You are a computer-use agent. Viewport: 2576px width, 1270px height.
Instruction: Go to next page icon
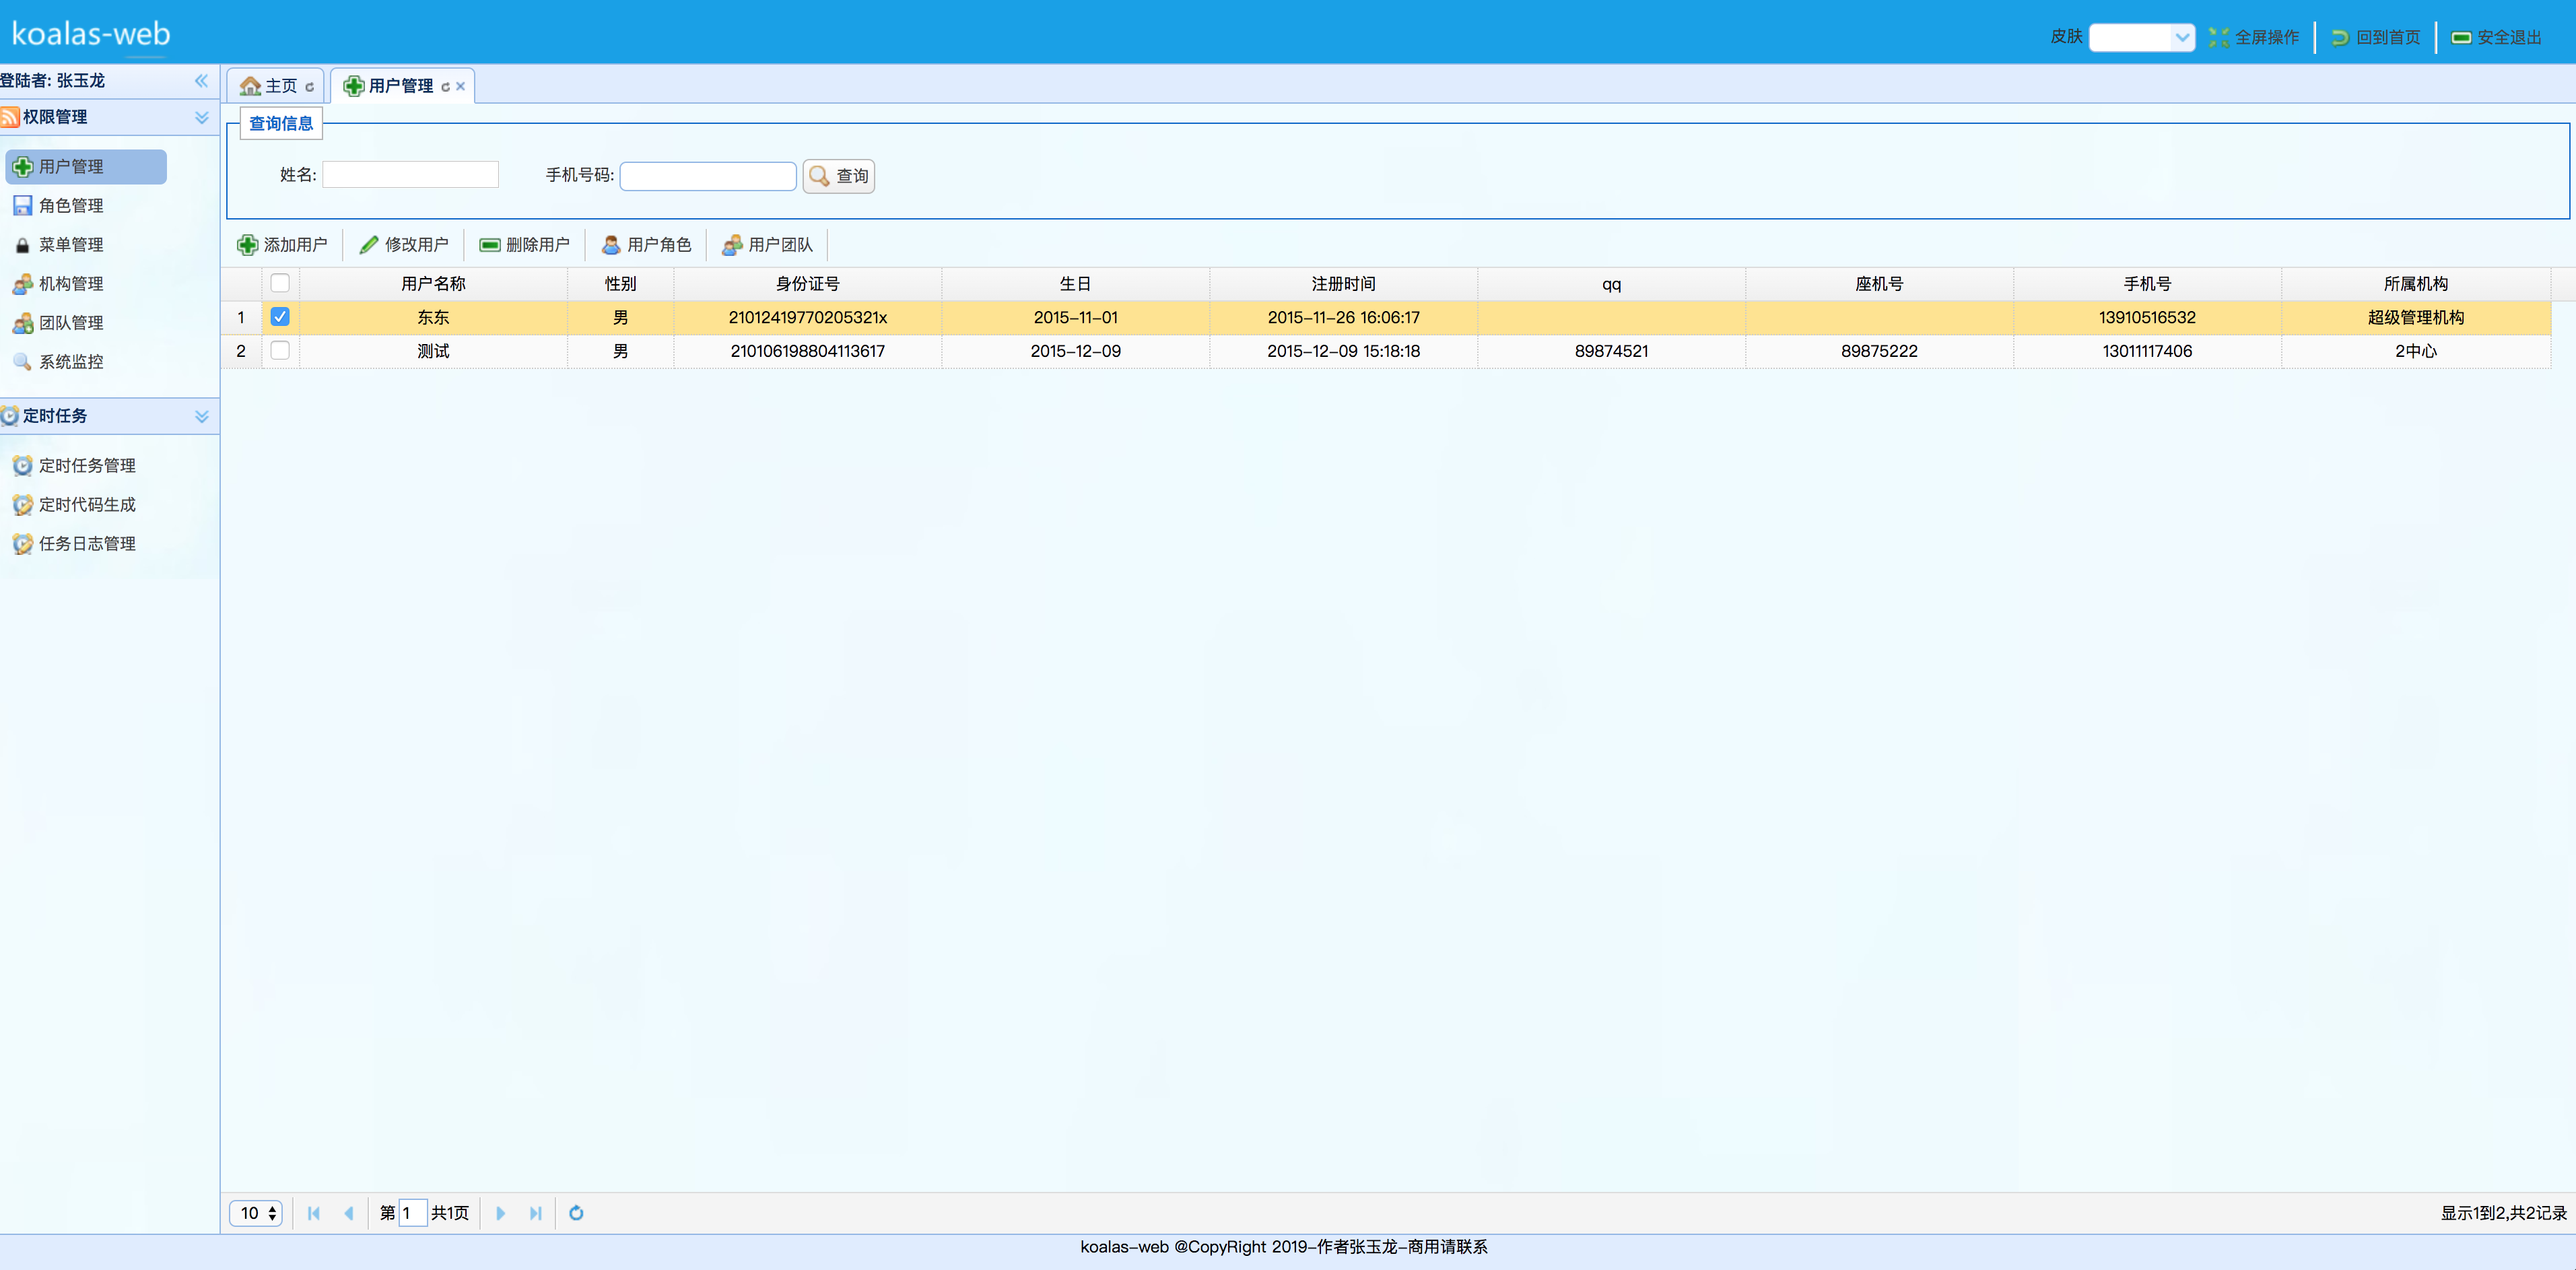click(x=501, y=1213)
